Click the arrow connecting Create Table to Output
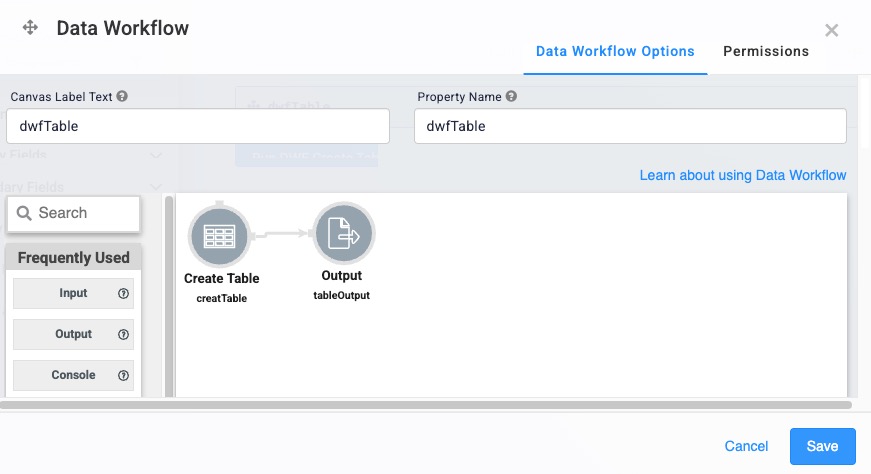 282,233
